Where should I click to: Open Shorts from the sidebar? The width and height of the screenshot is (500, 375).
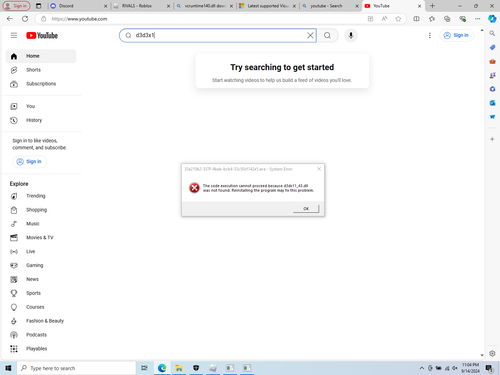[41, 70]
